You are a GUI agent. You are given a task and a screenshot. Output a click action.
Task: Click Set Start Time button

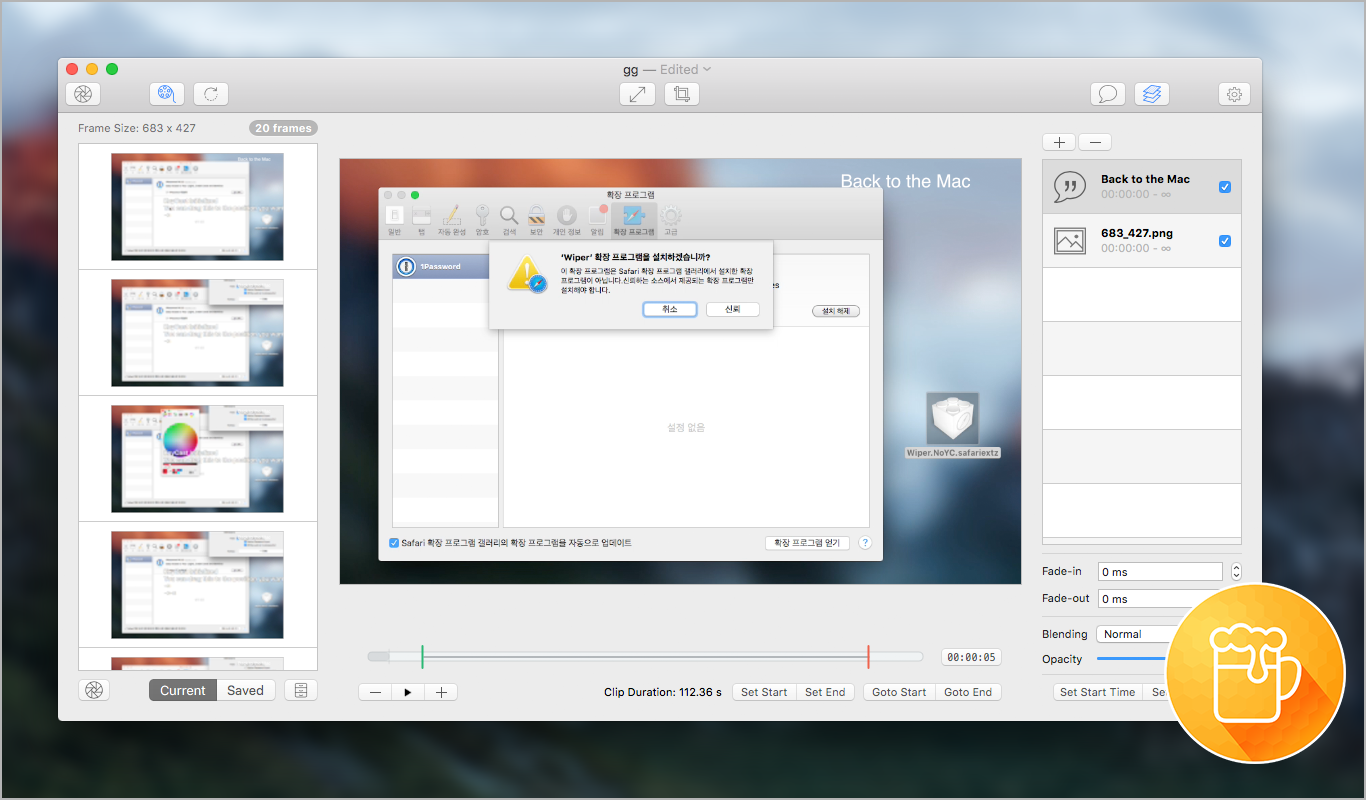pyautogui.click(x=1097, y=692)
